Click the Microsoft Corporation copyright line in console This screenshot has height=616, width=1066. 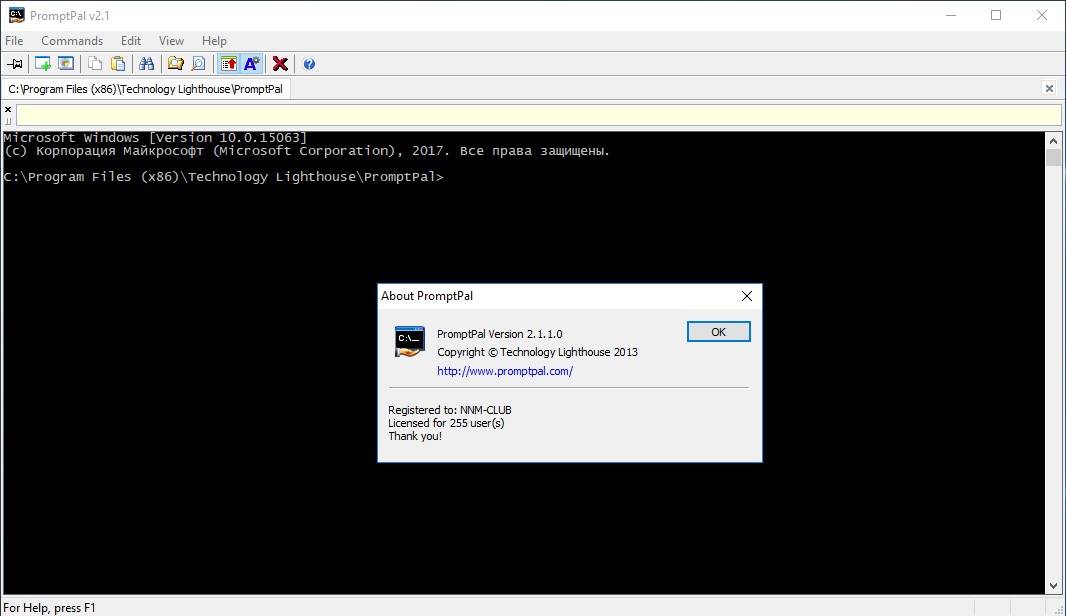[306, 151]
